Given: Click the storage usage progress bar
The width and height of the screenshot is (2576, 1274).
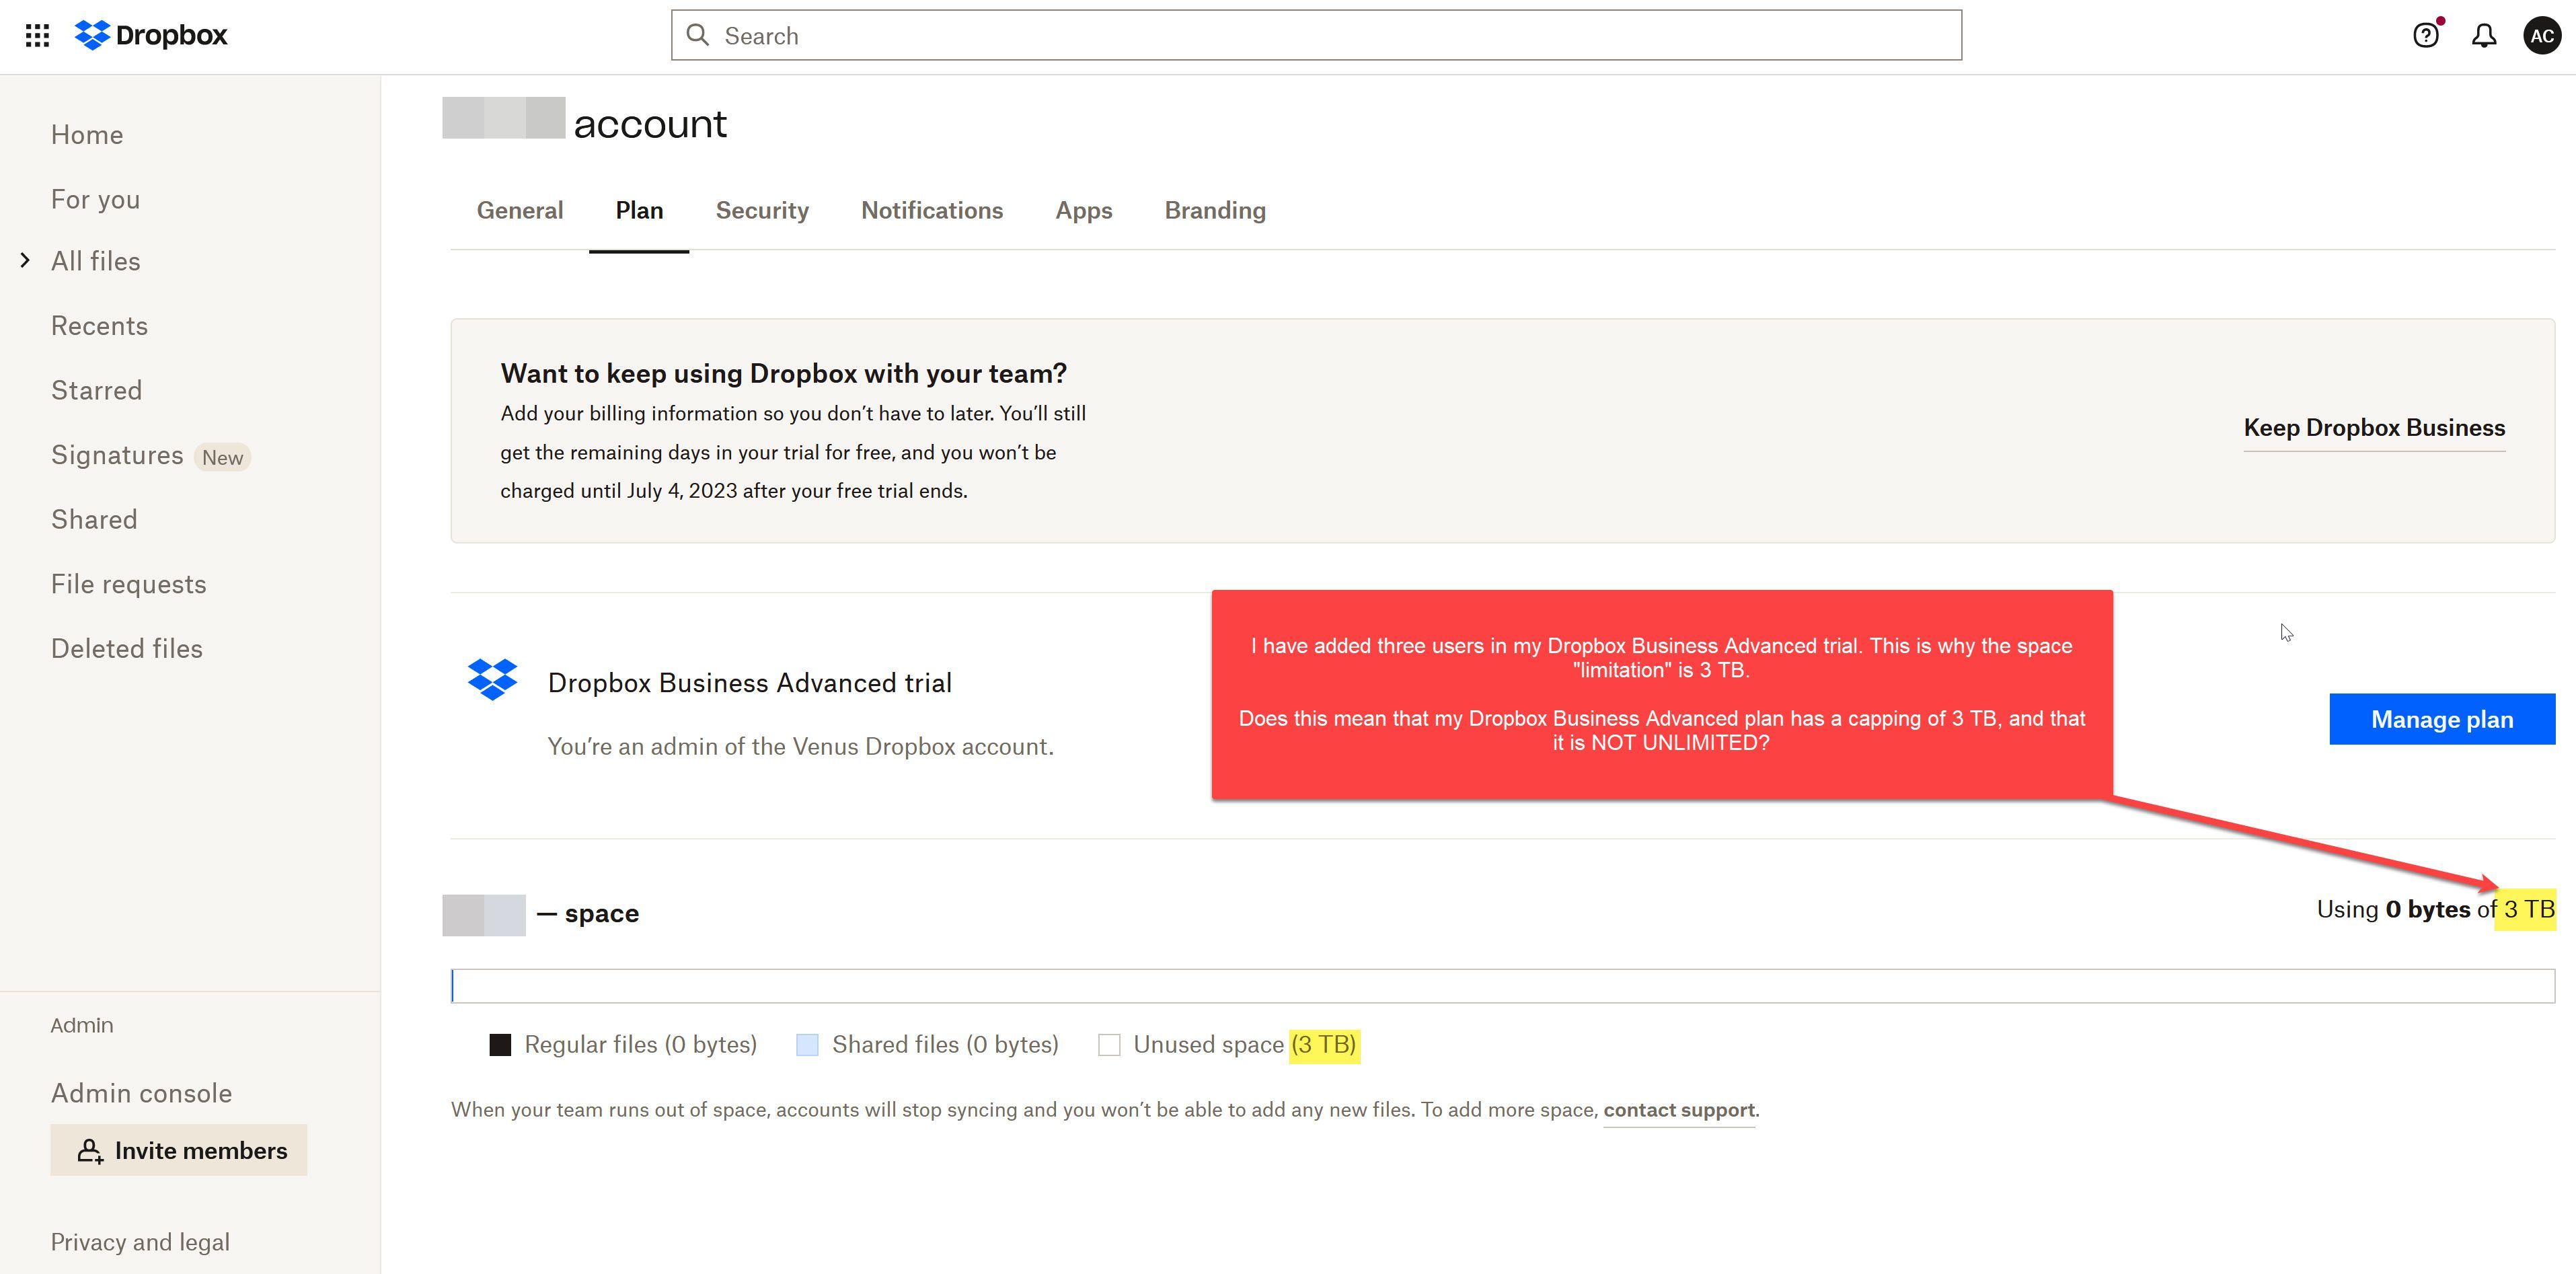Looking at the screenshot, I should point(1502,986).
